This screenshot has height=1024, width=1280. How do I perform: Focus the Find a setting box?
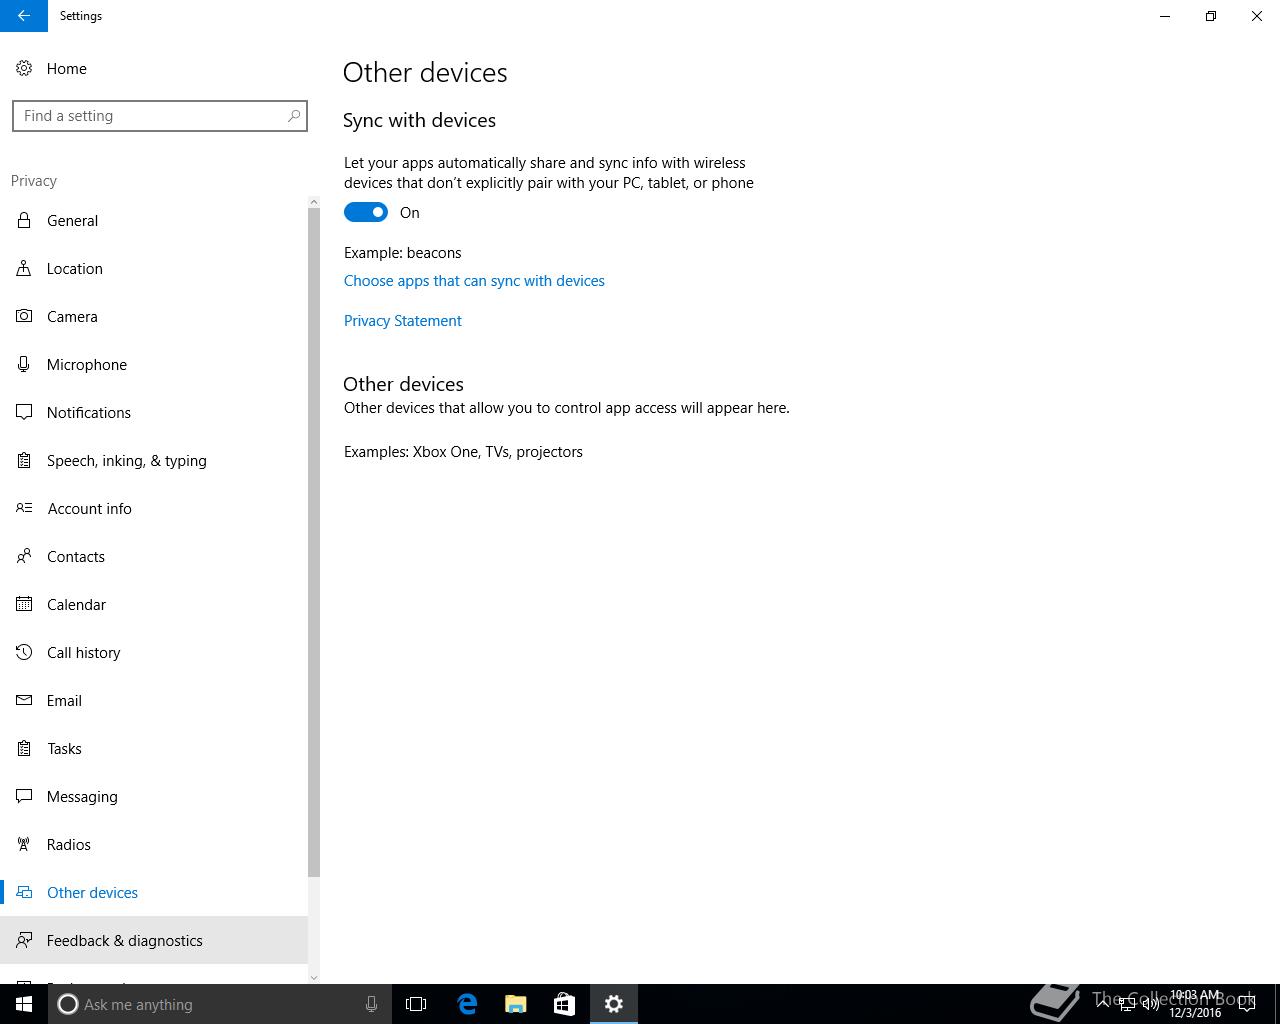pyautogui.click(x=160, y=116)
